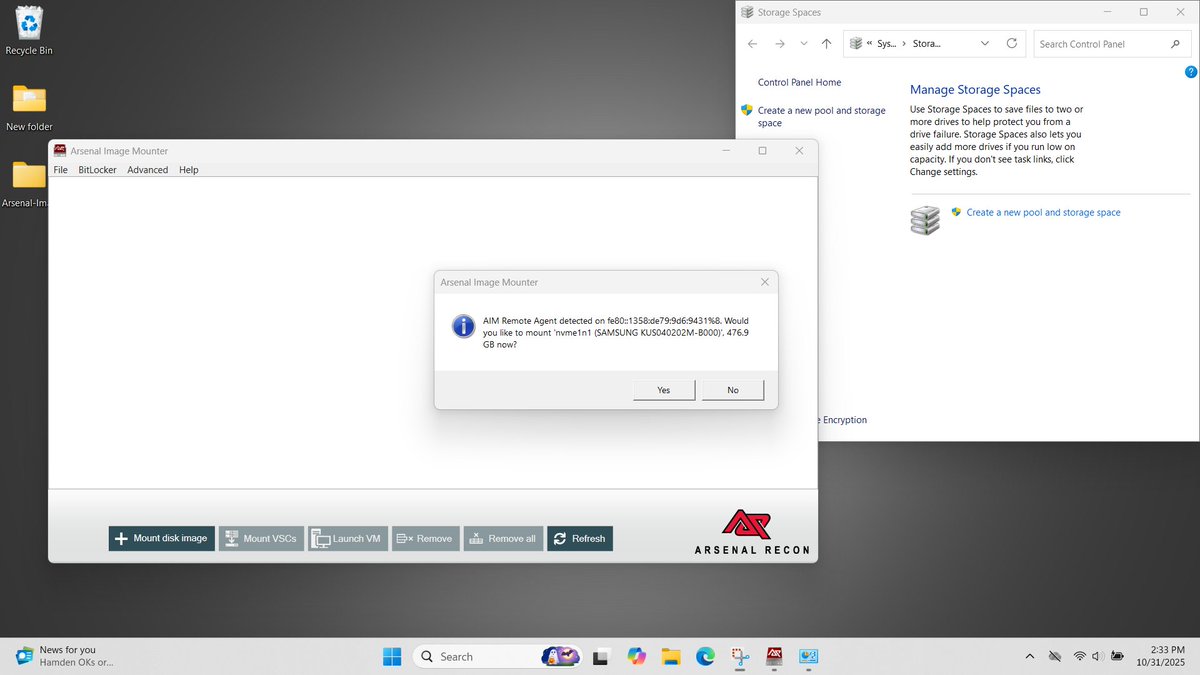
Task: Click the Remove button
Action: click(425, 538)
